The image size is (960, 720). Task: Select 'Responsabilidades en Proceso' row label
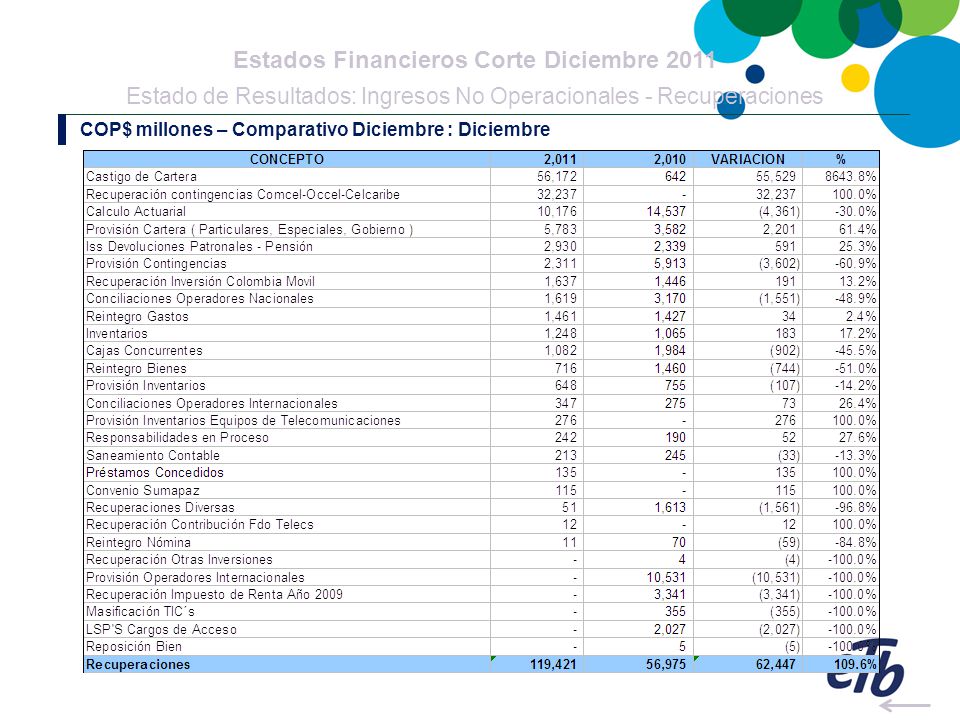(x=177, y=438)
